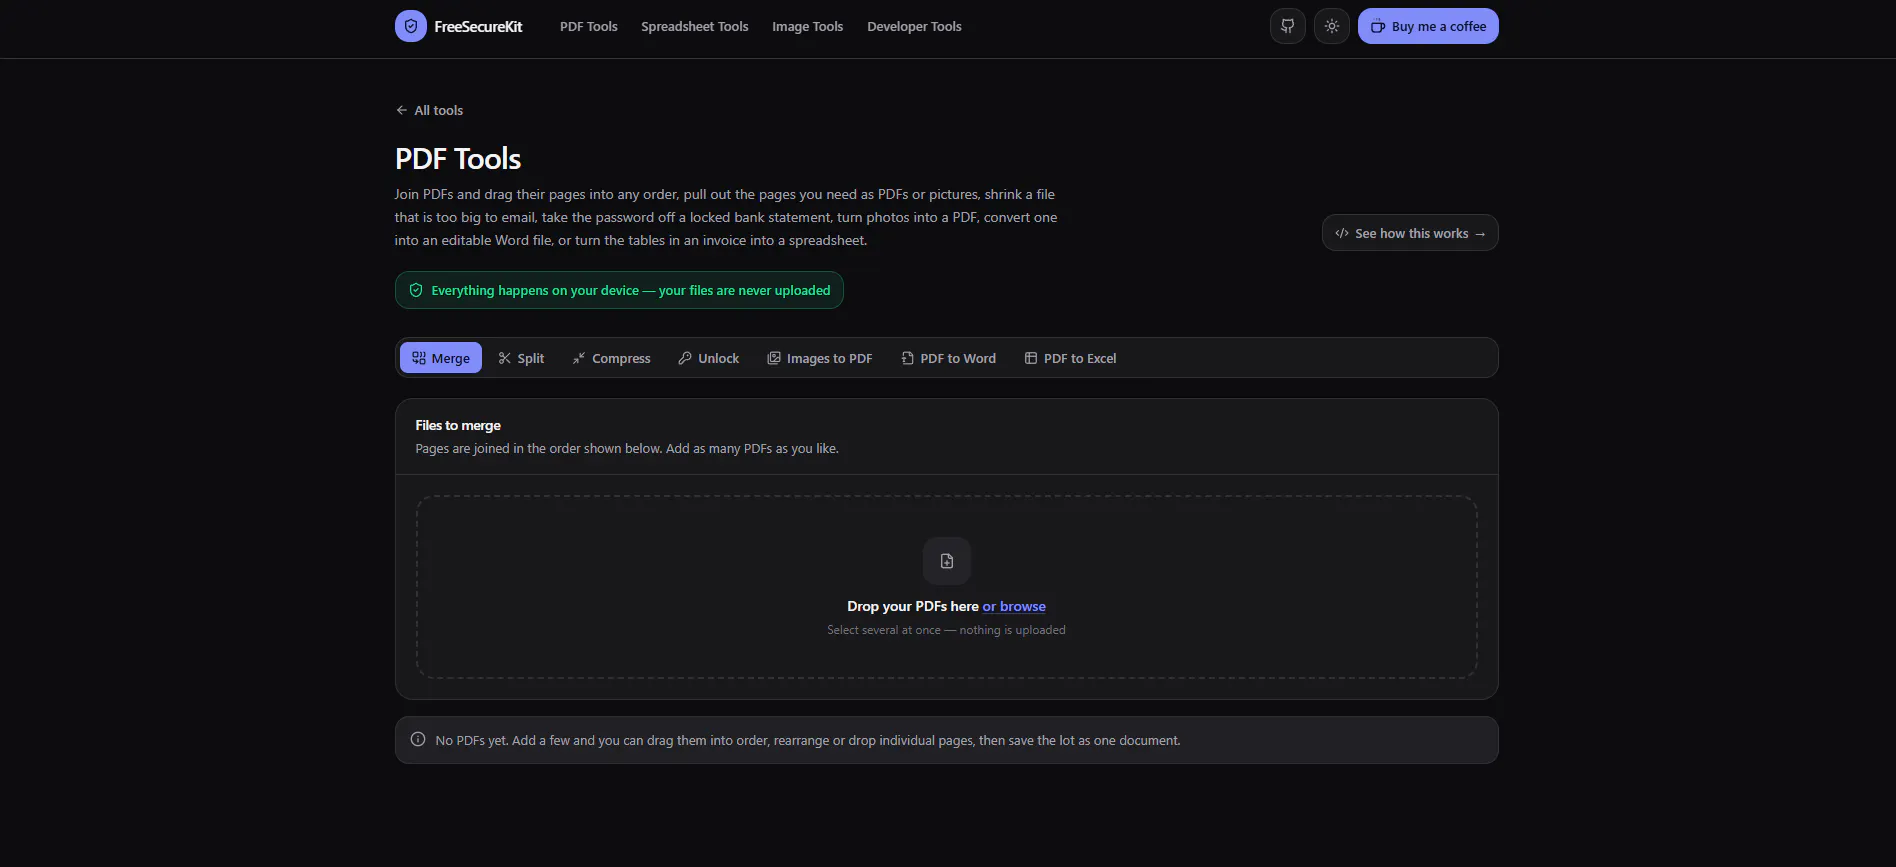
Task: Switch to the Compress tab
Action: click(611, 358)
